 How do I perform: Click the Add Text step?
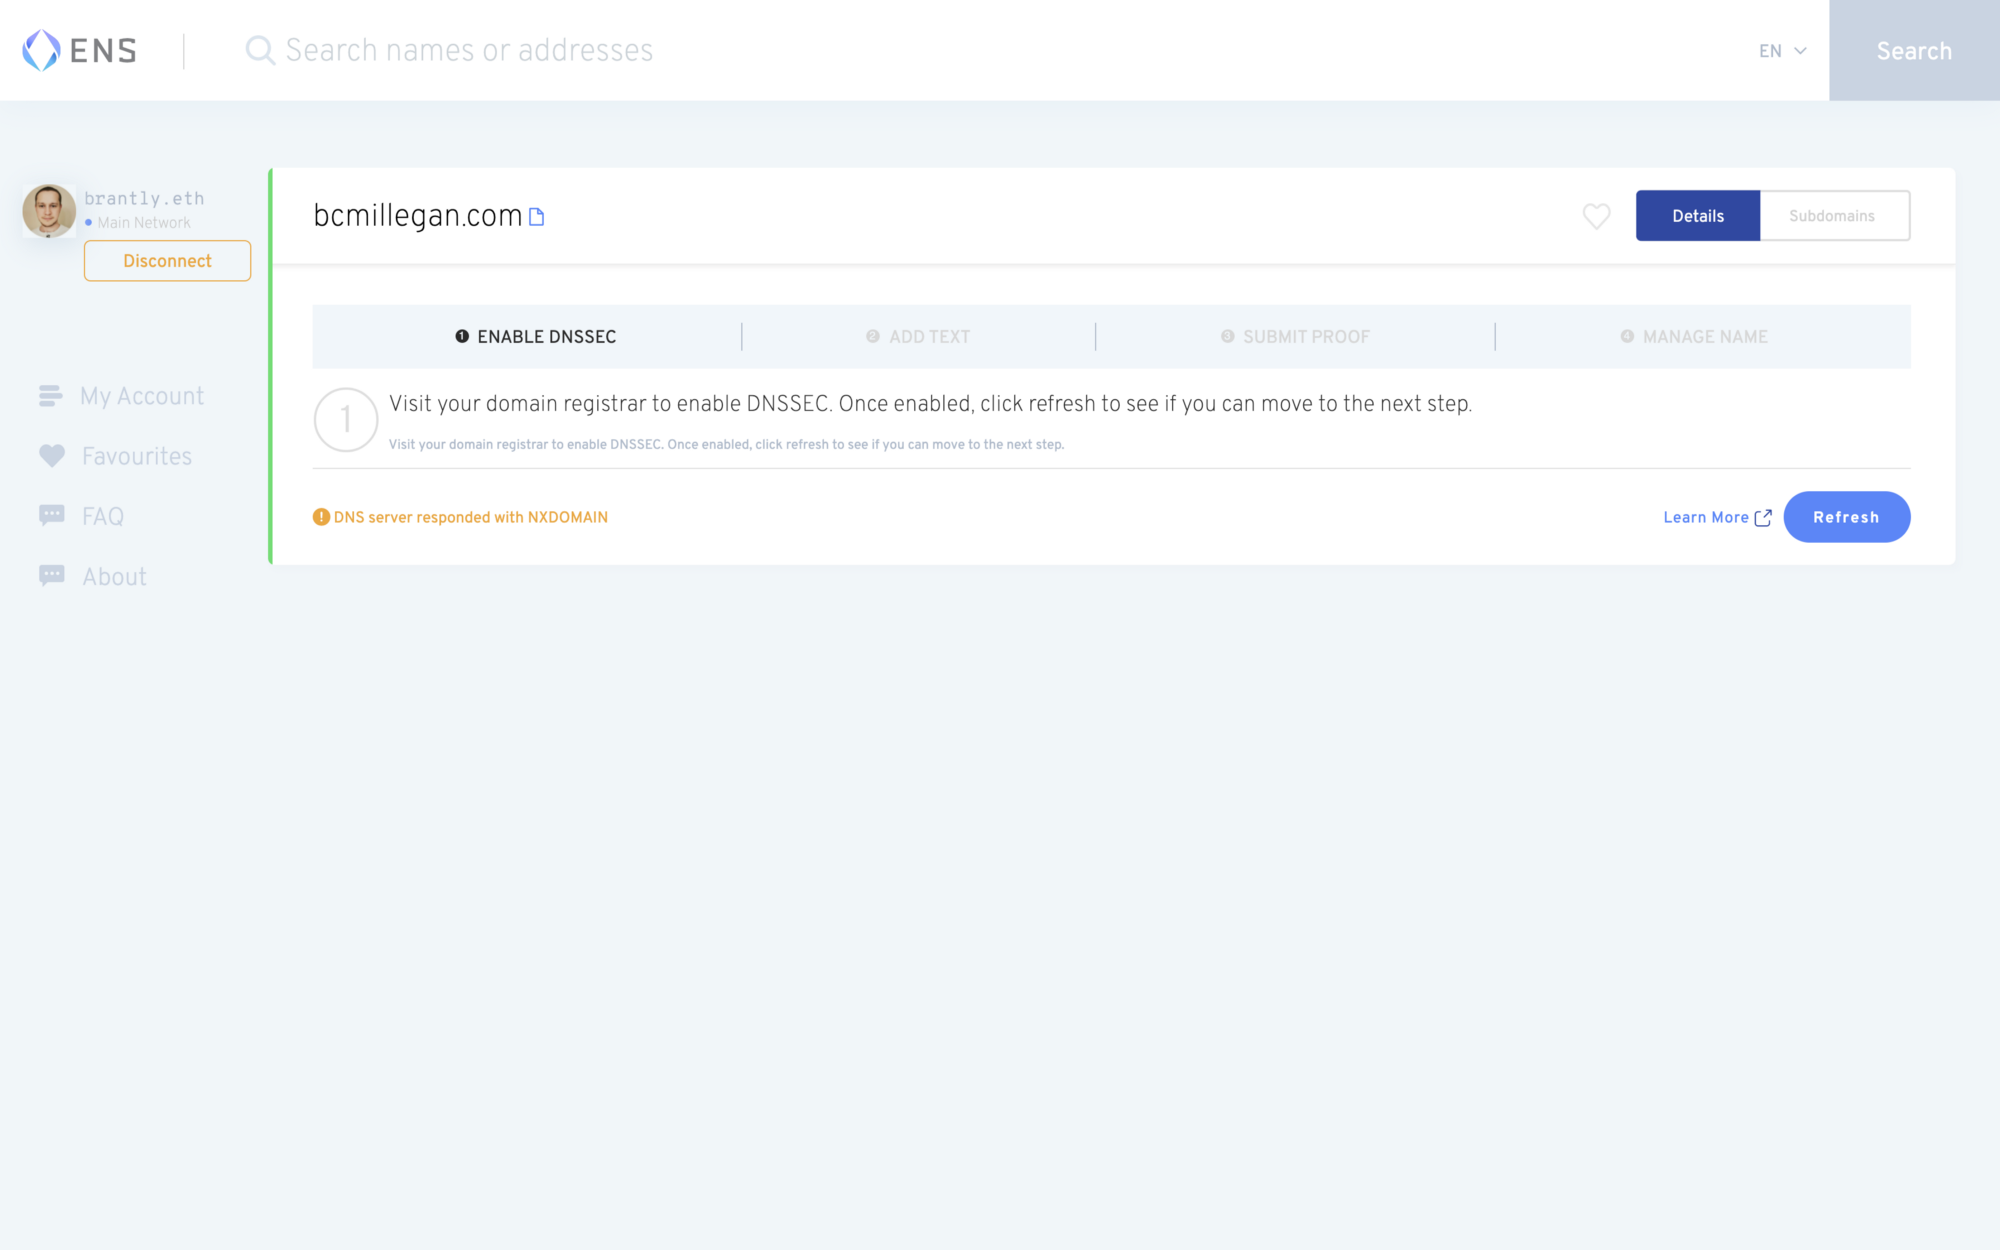[x=918, y=337]
